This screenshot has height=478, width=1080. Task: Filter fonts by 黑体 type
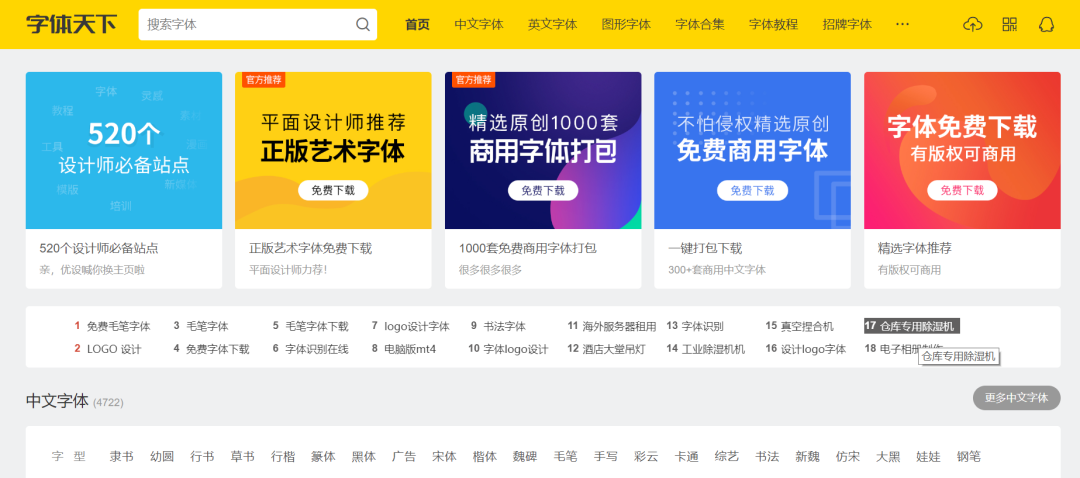(364, 457)
